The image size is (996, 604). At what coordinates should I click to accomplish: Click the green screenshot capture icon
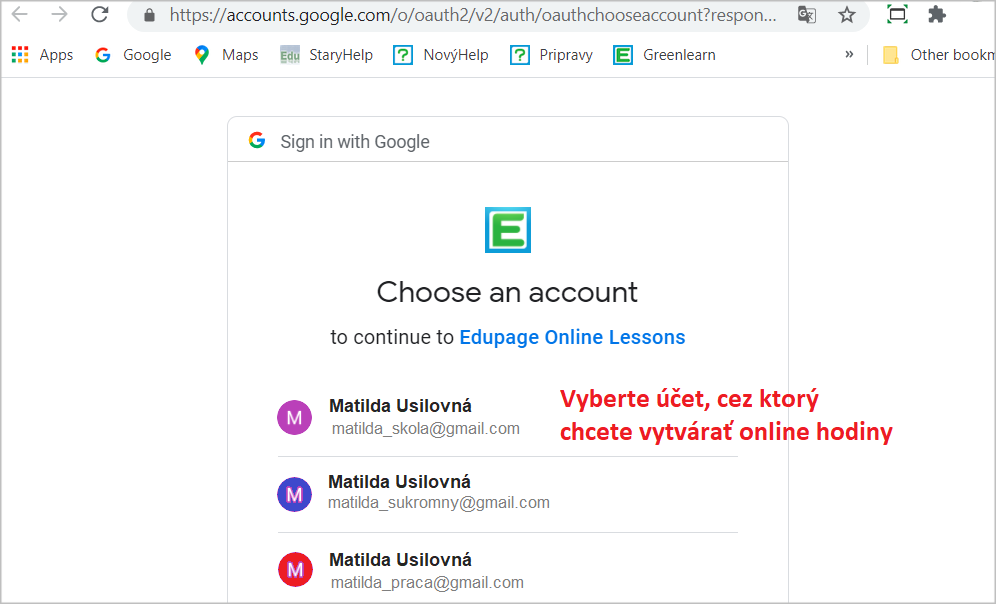point(897,14)
